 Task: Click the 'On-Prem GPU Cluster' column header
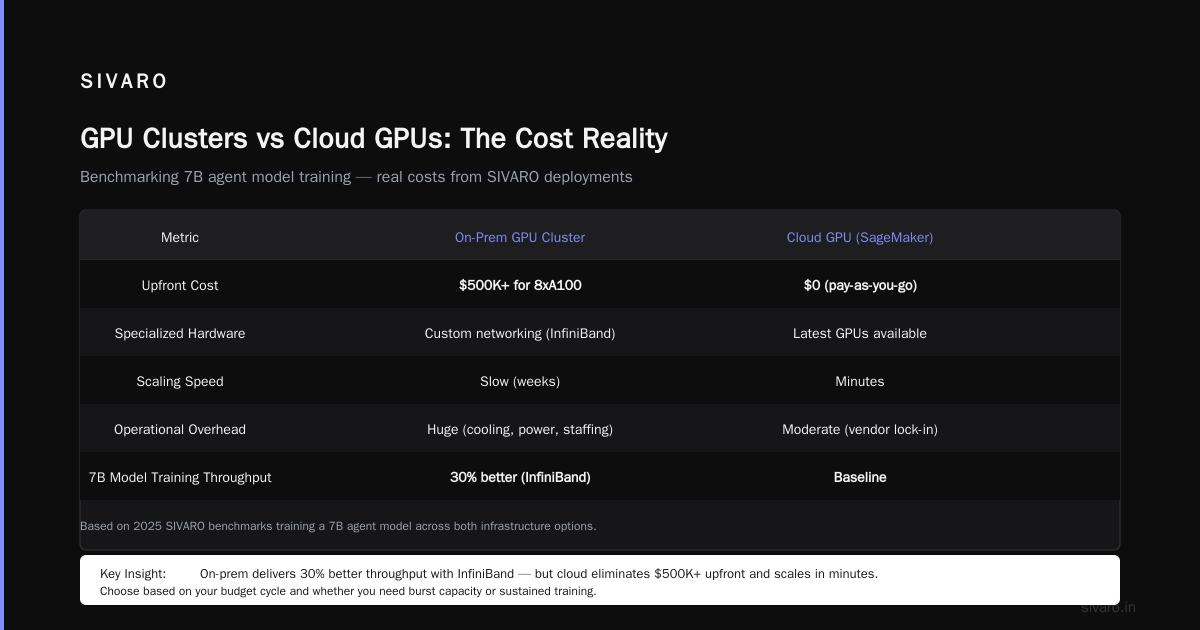tap(520, 237)
